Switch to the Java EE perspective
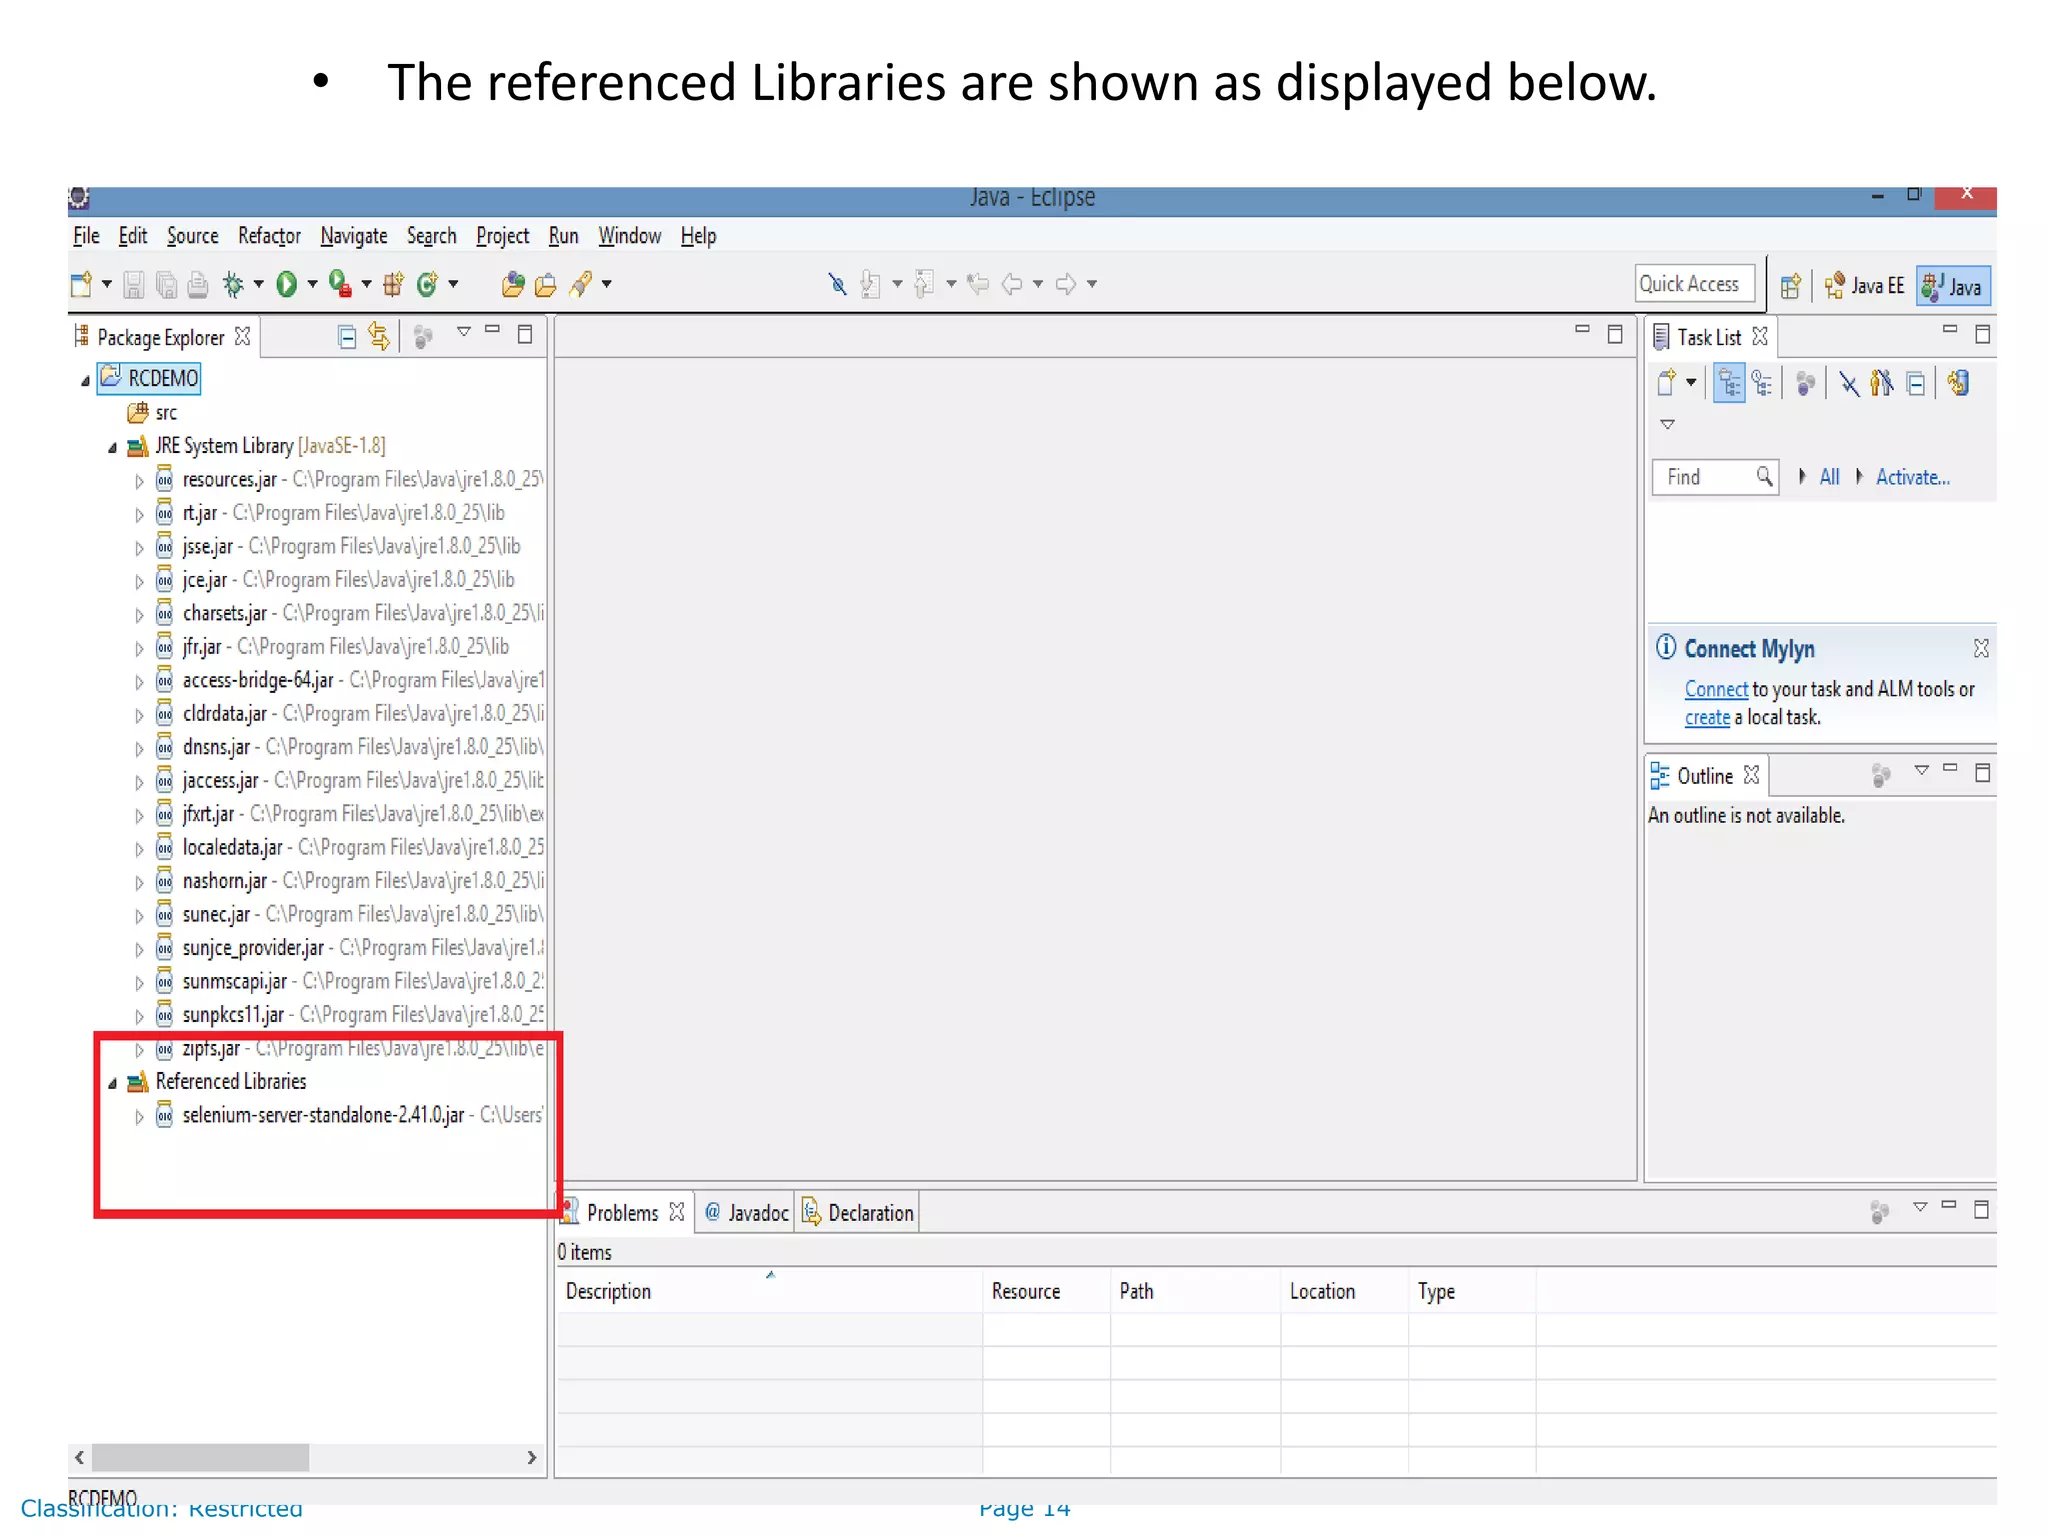2048x1536 pixels. pos(1864,287)
